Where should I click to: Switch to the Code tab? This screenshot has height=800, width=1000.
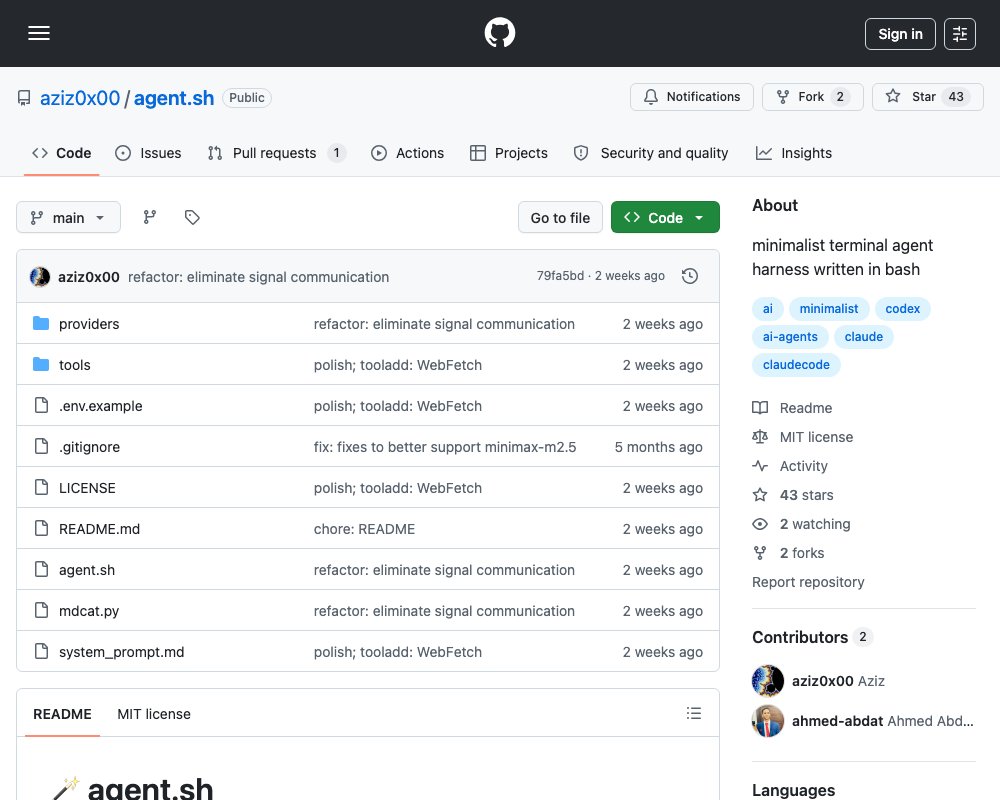point(62,153)
